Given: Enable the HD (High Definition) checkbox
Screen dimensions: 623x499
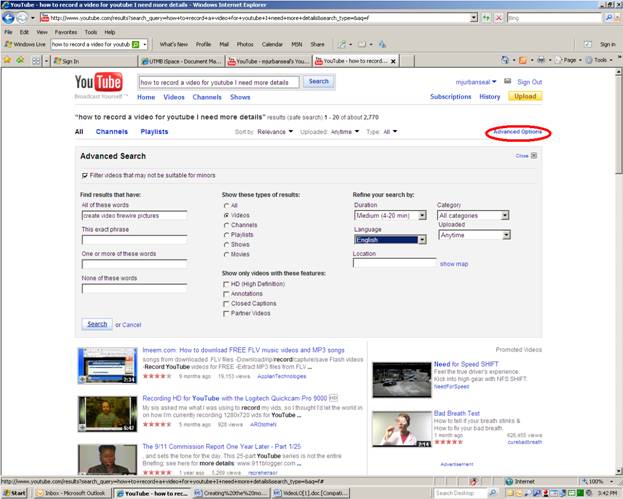Looking at the screenshot, I should (x=226, y=284).
